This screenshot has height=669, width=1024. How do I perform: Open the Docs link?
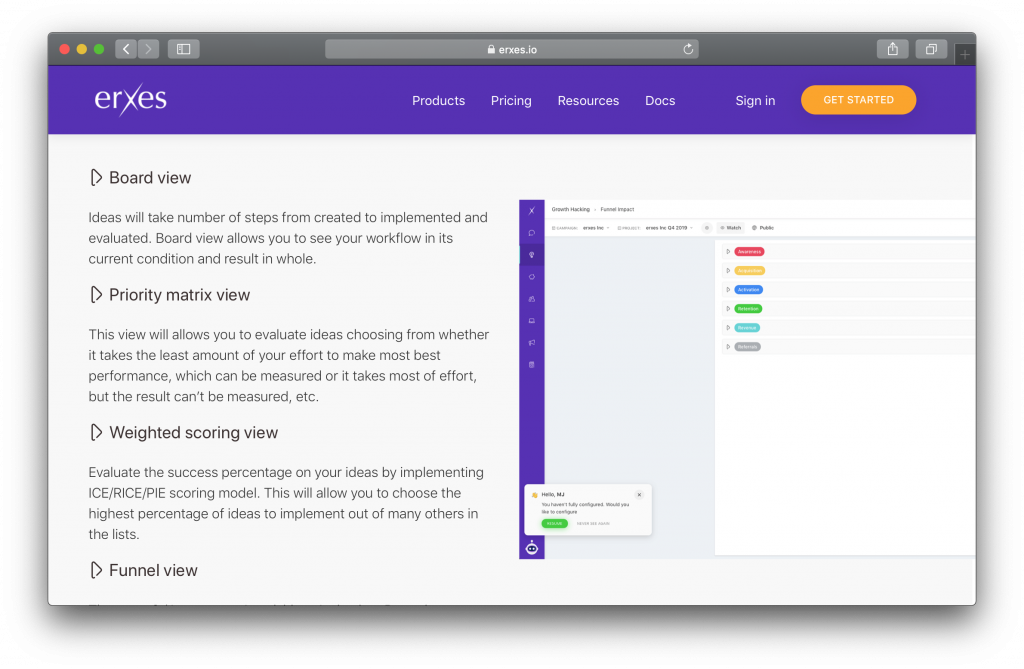coord(660,101)
